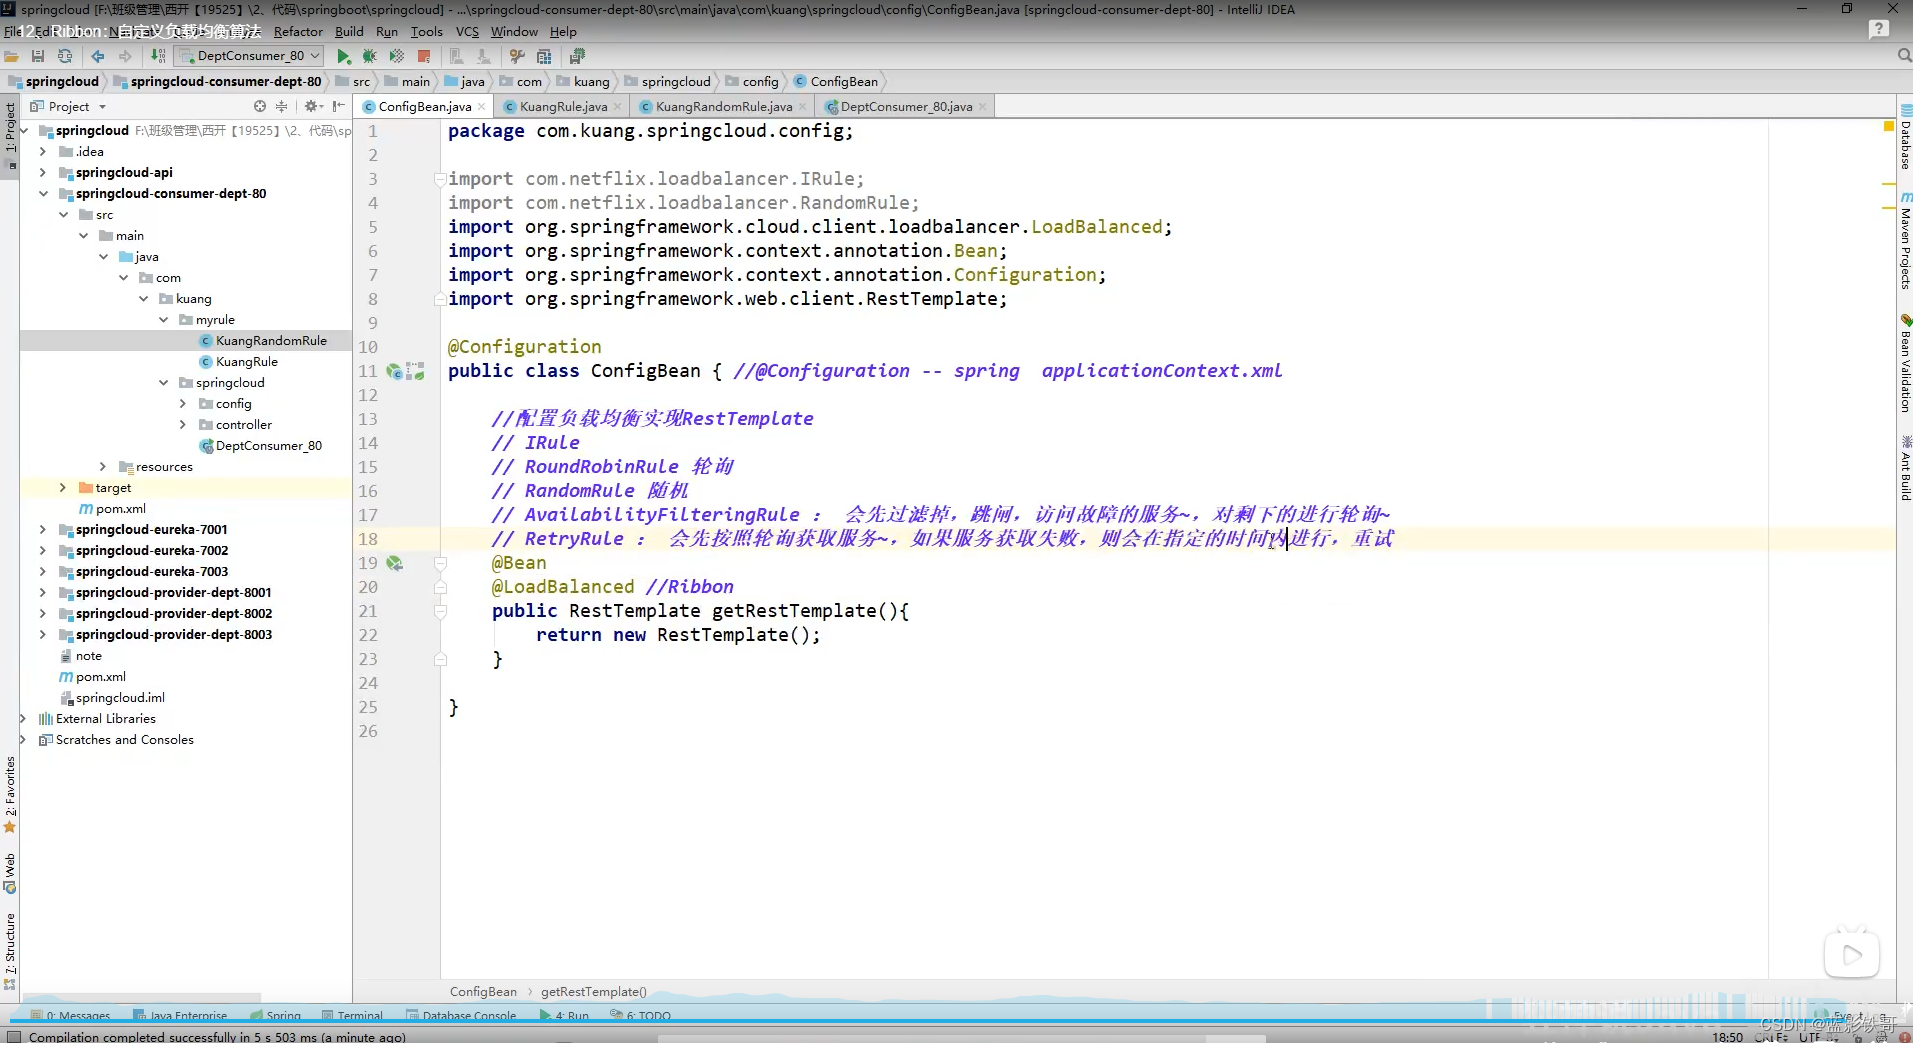Expand External Libraries node
The height and width of the screenshot is (1043, 1913).
23,719
